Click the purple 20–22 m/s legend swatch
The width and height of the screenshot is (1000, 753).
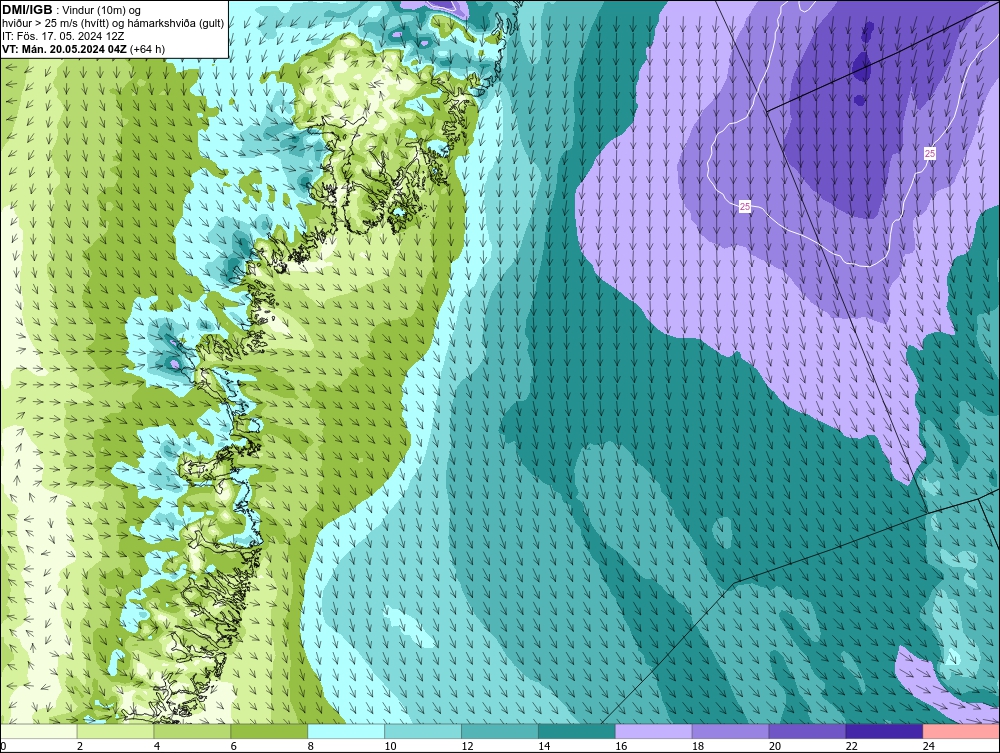pyautogui.click(x=807, y=731)
